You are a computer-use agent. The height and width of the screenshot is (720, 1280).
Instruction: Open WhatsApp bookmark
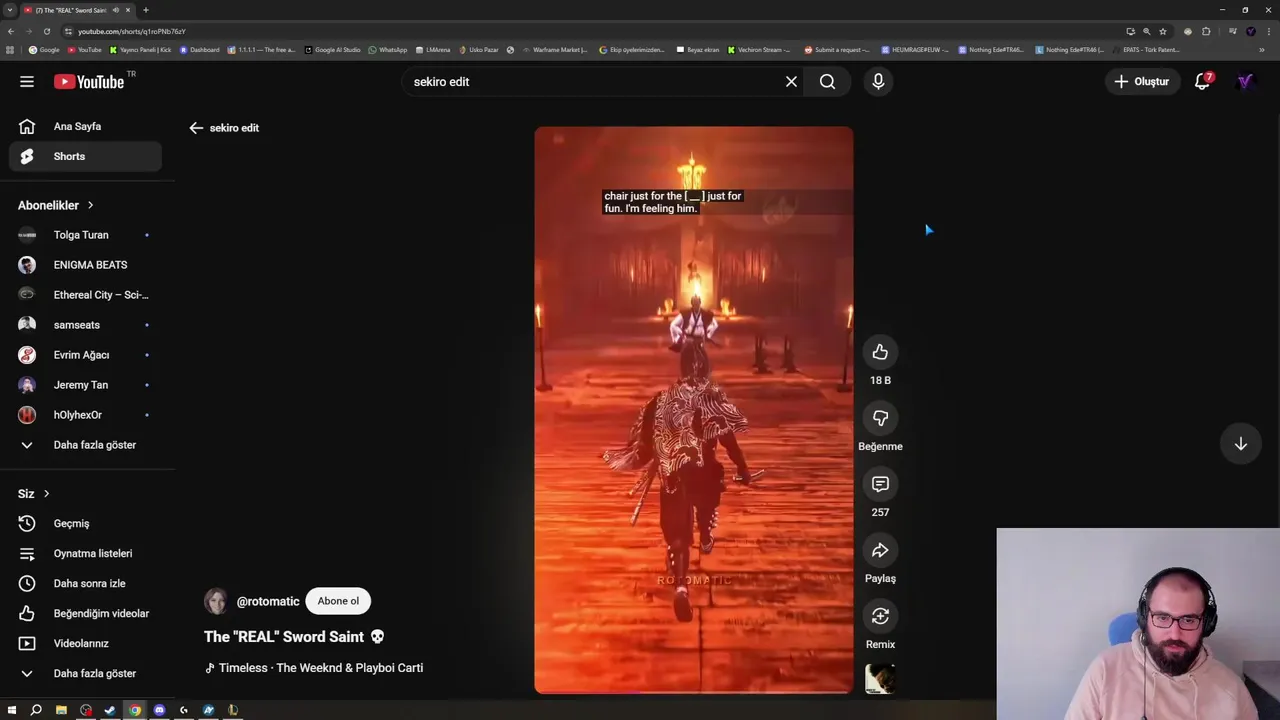click(x=388, y=49)
